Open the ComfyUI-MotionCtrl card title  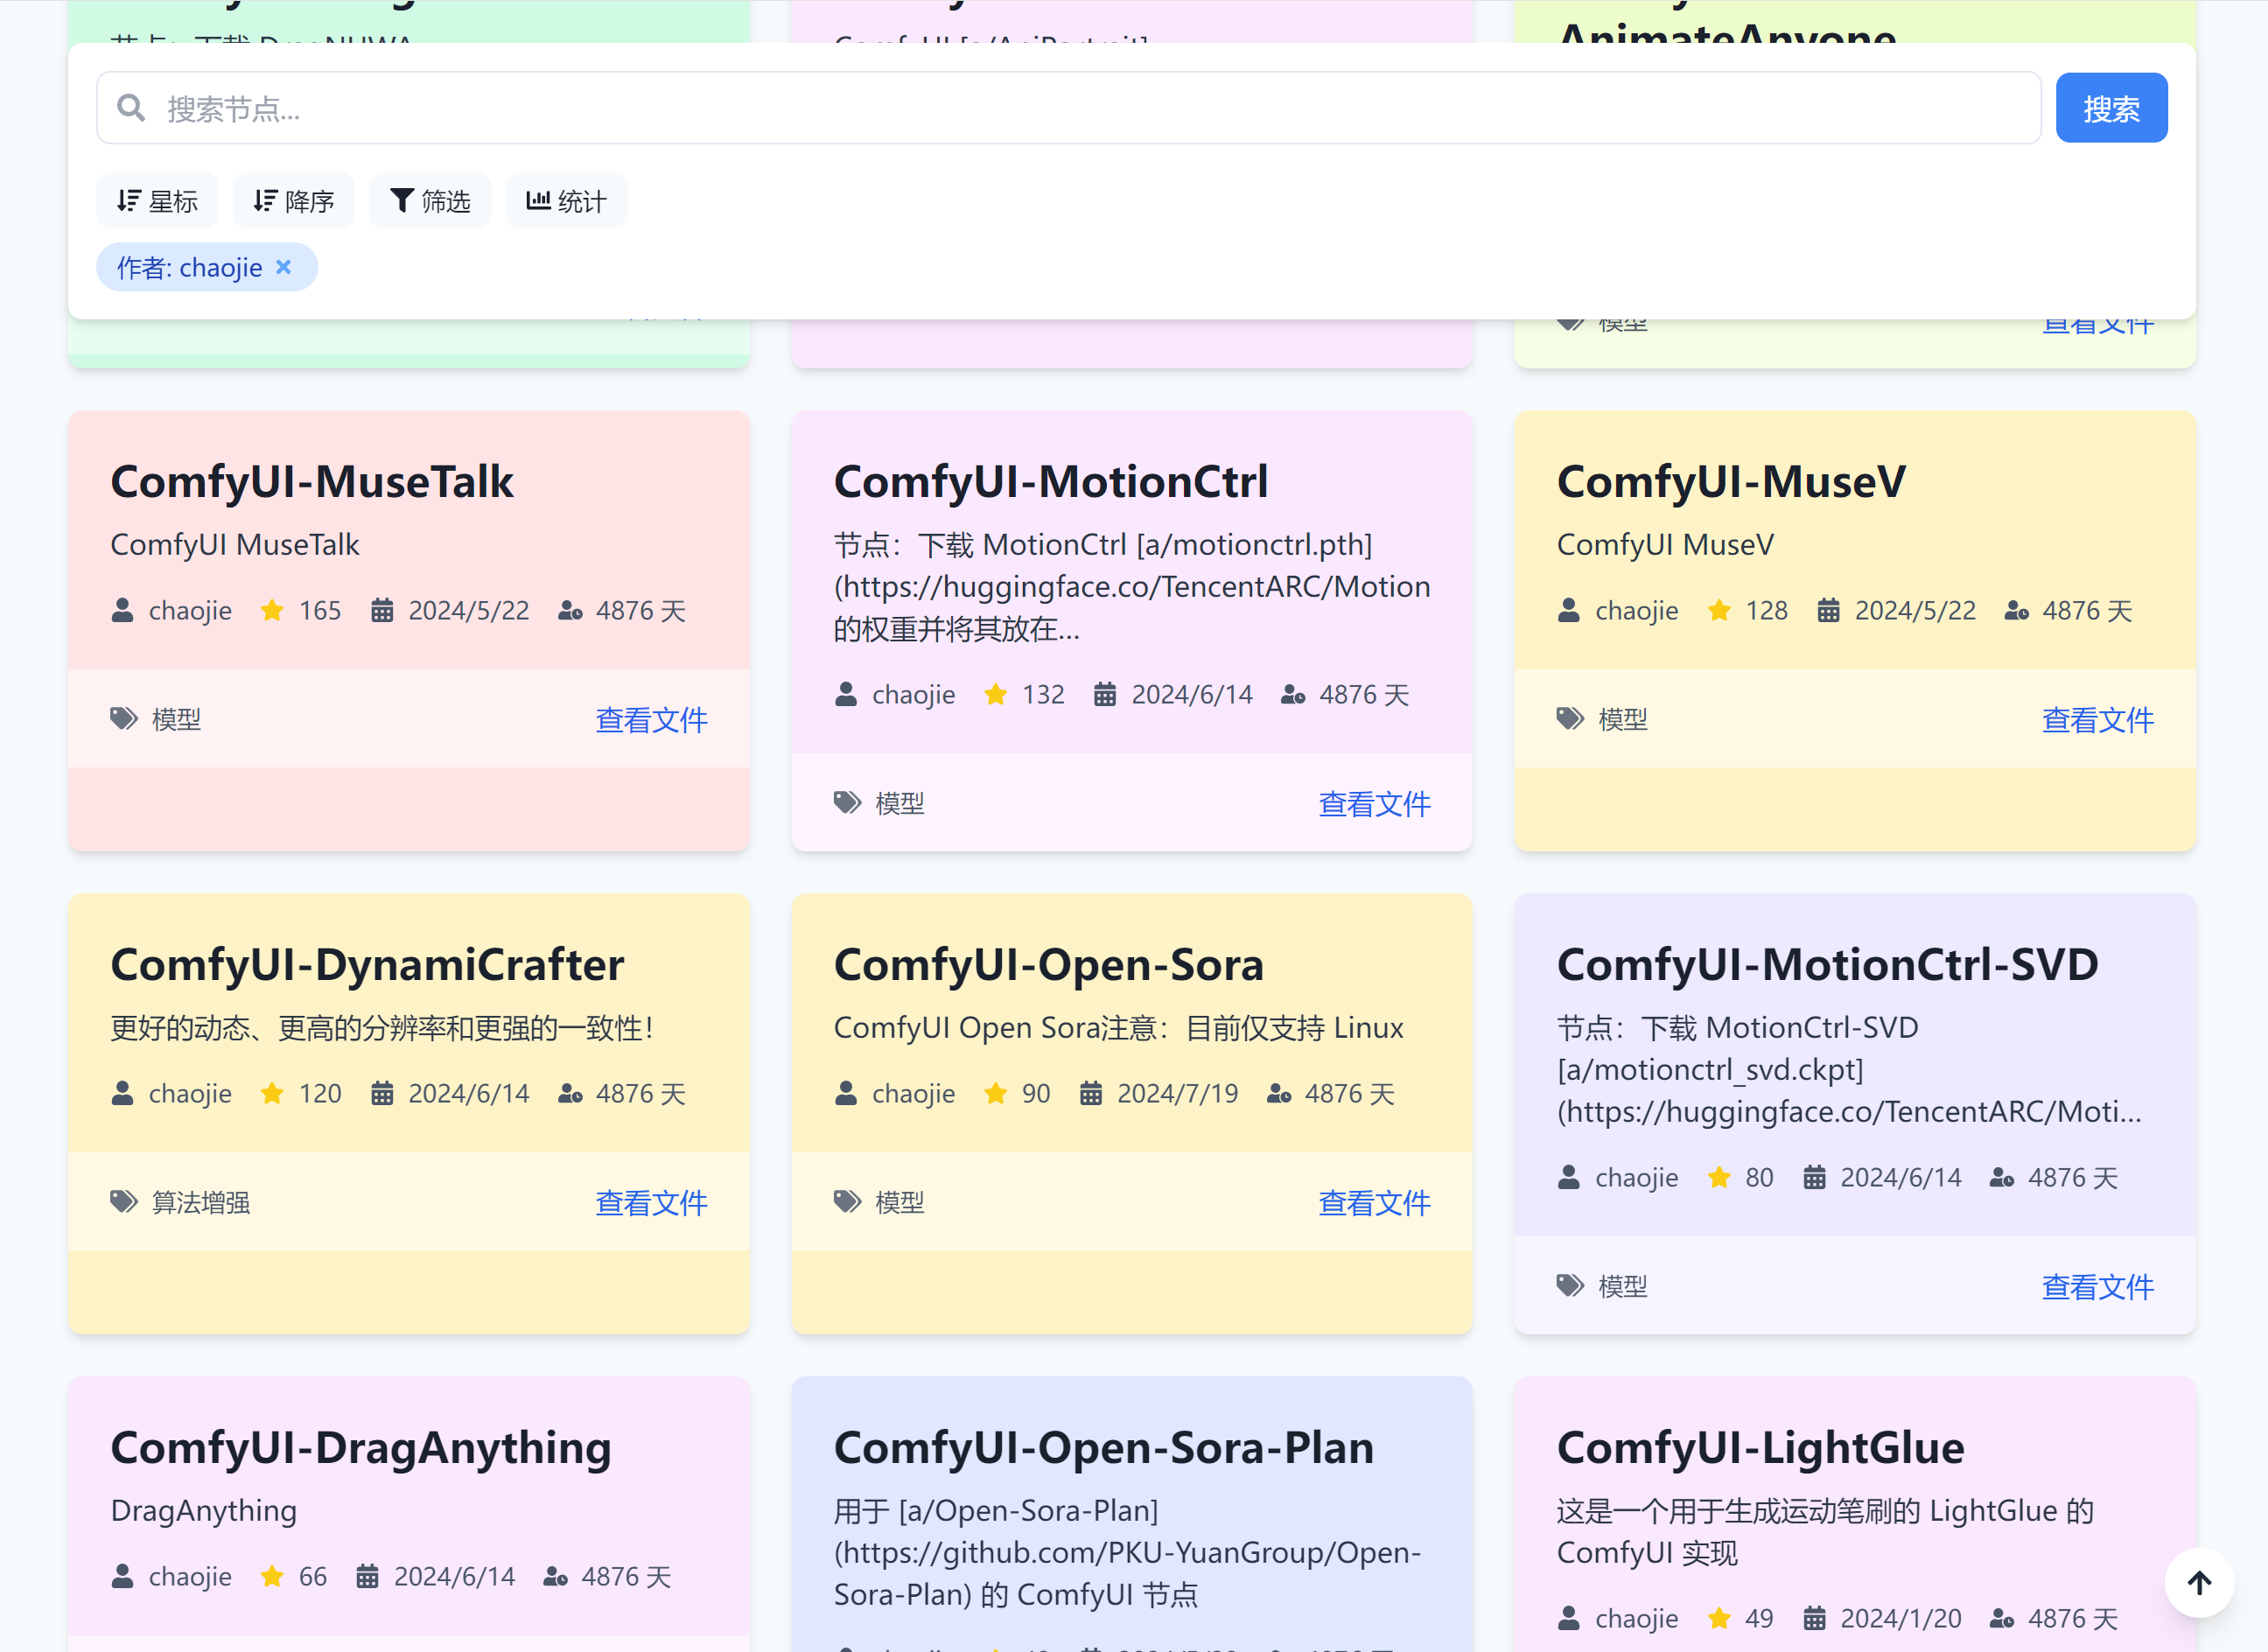tap(1051, 481)
